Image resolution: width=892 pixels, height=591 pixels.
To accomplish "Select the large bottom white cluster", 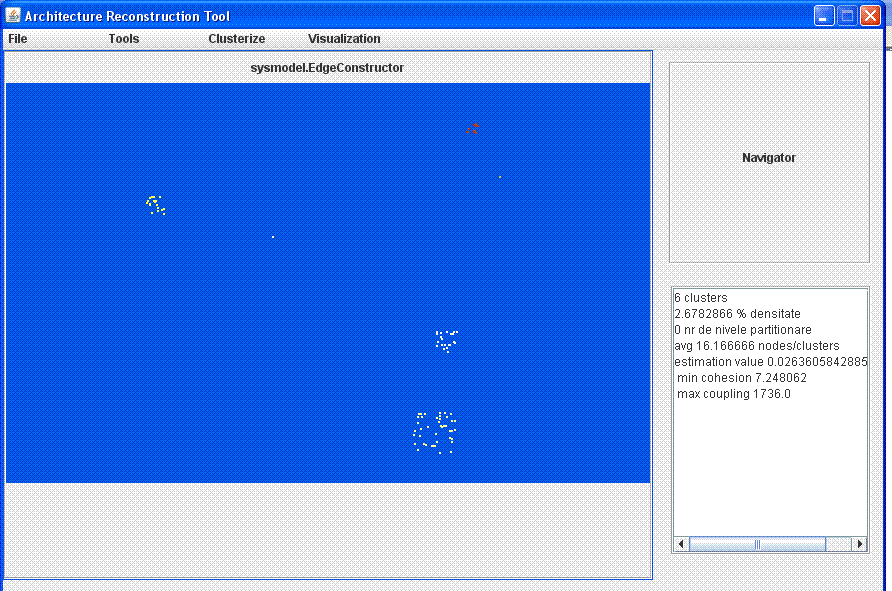I will pyautogui.click(x=435, y=432).
